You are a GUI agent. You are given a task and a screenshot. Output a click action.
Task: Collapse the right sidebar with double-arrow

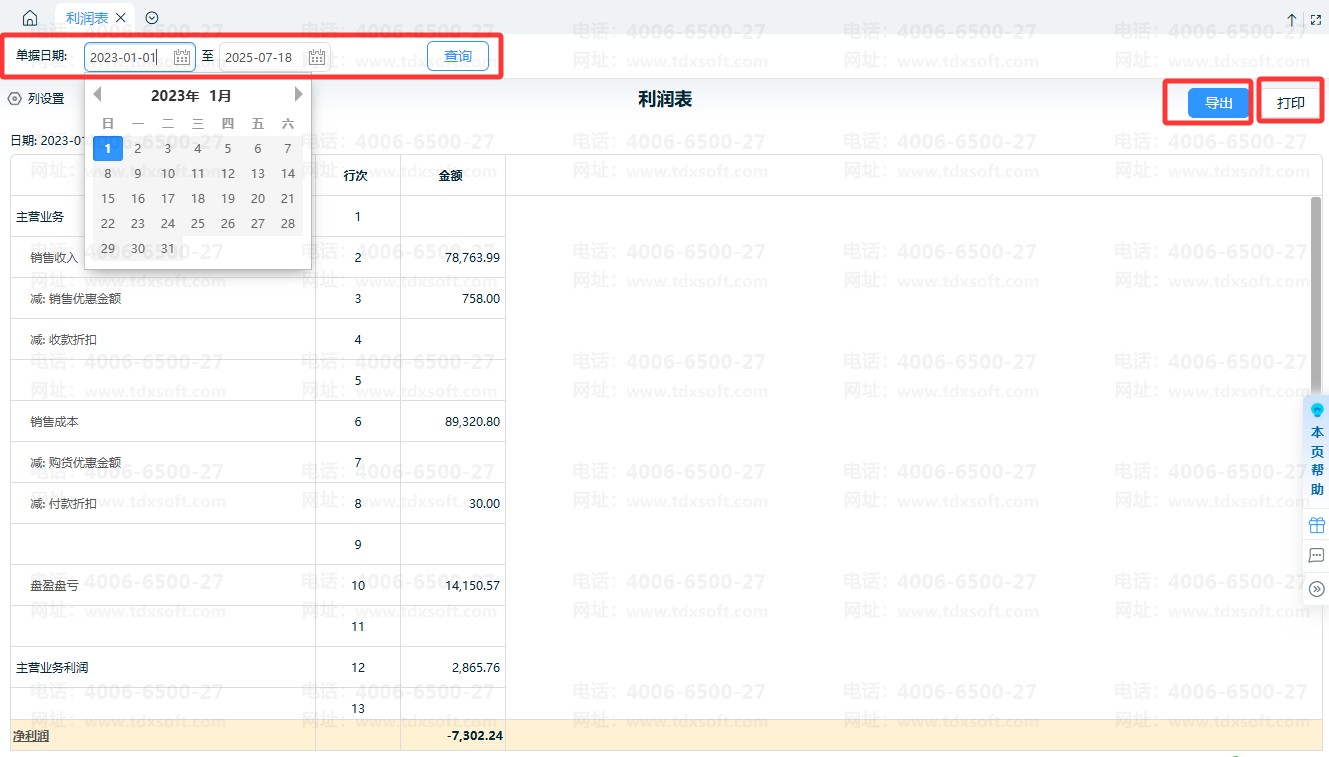[1317, 589]
